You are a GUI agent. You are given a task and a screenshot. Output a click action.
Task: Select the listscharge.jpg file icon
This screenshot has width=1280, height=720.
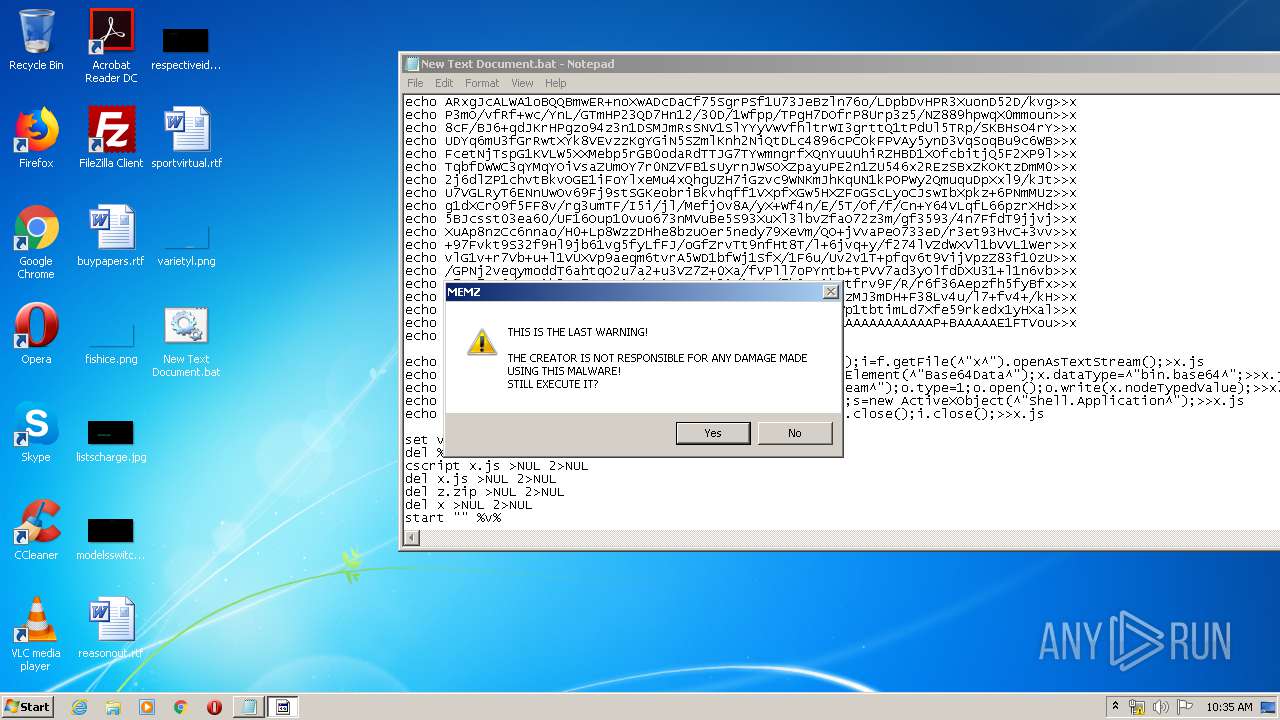pyautogui.click(x=111, y=441)
